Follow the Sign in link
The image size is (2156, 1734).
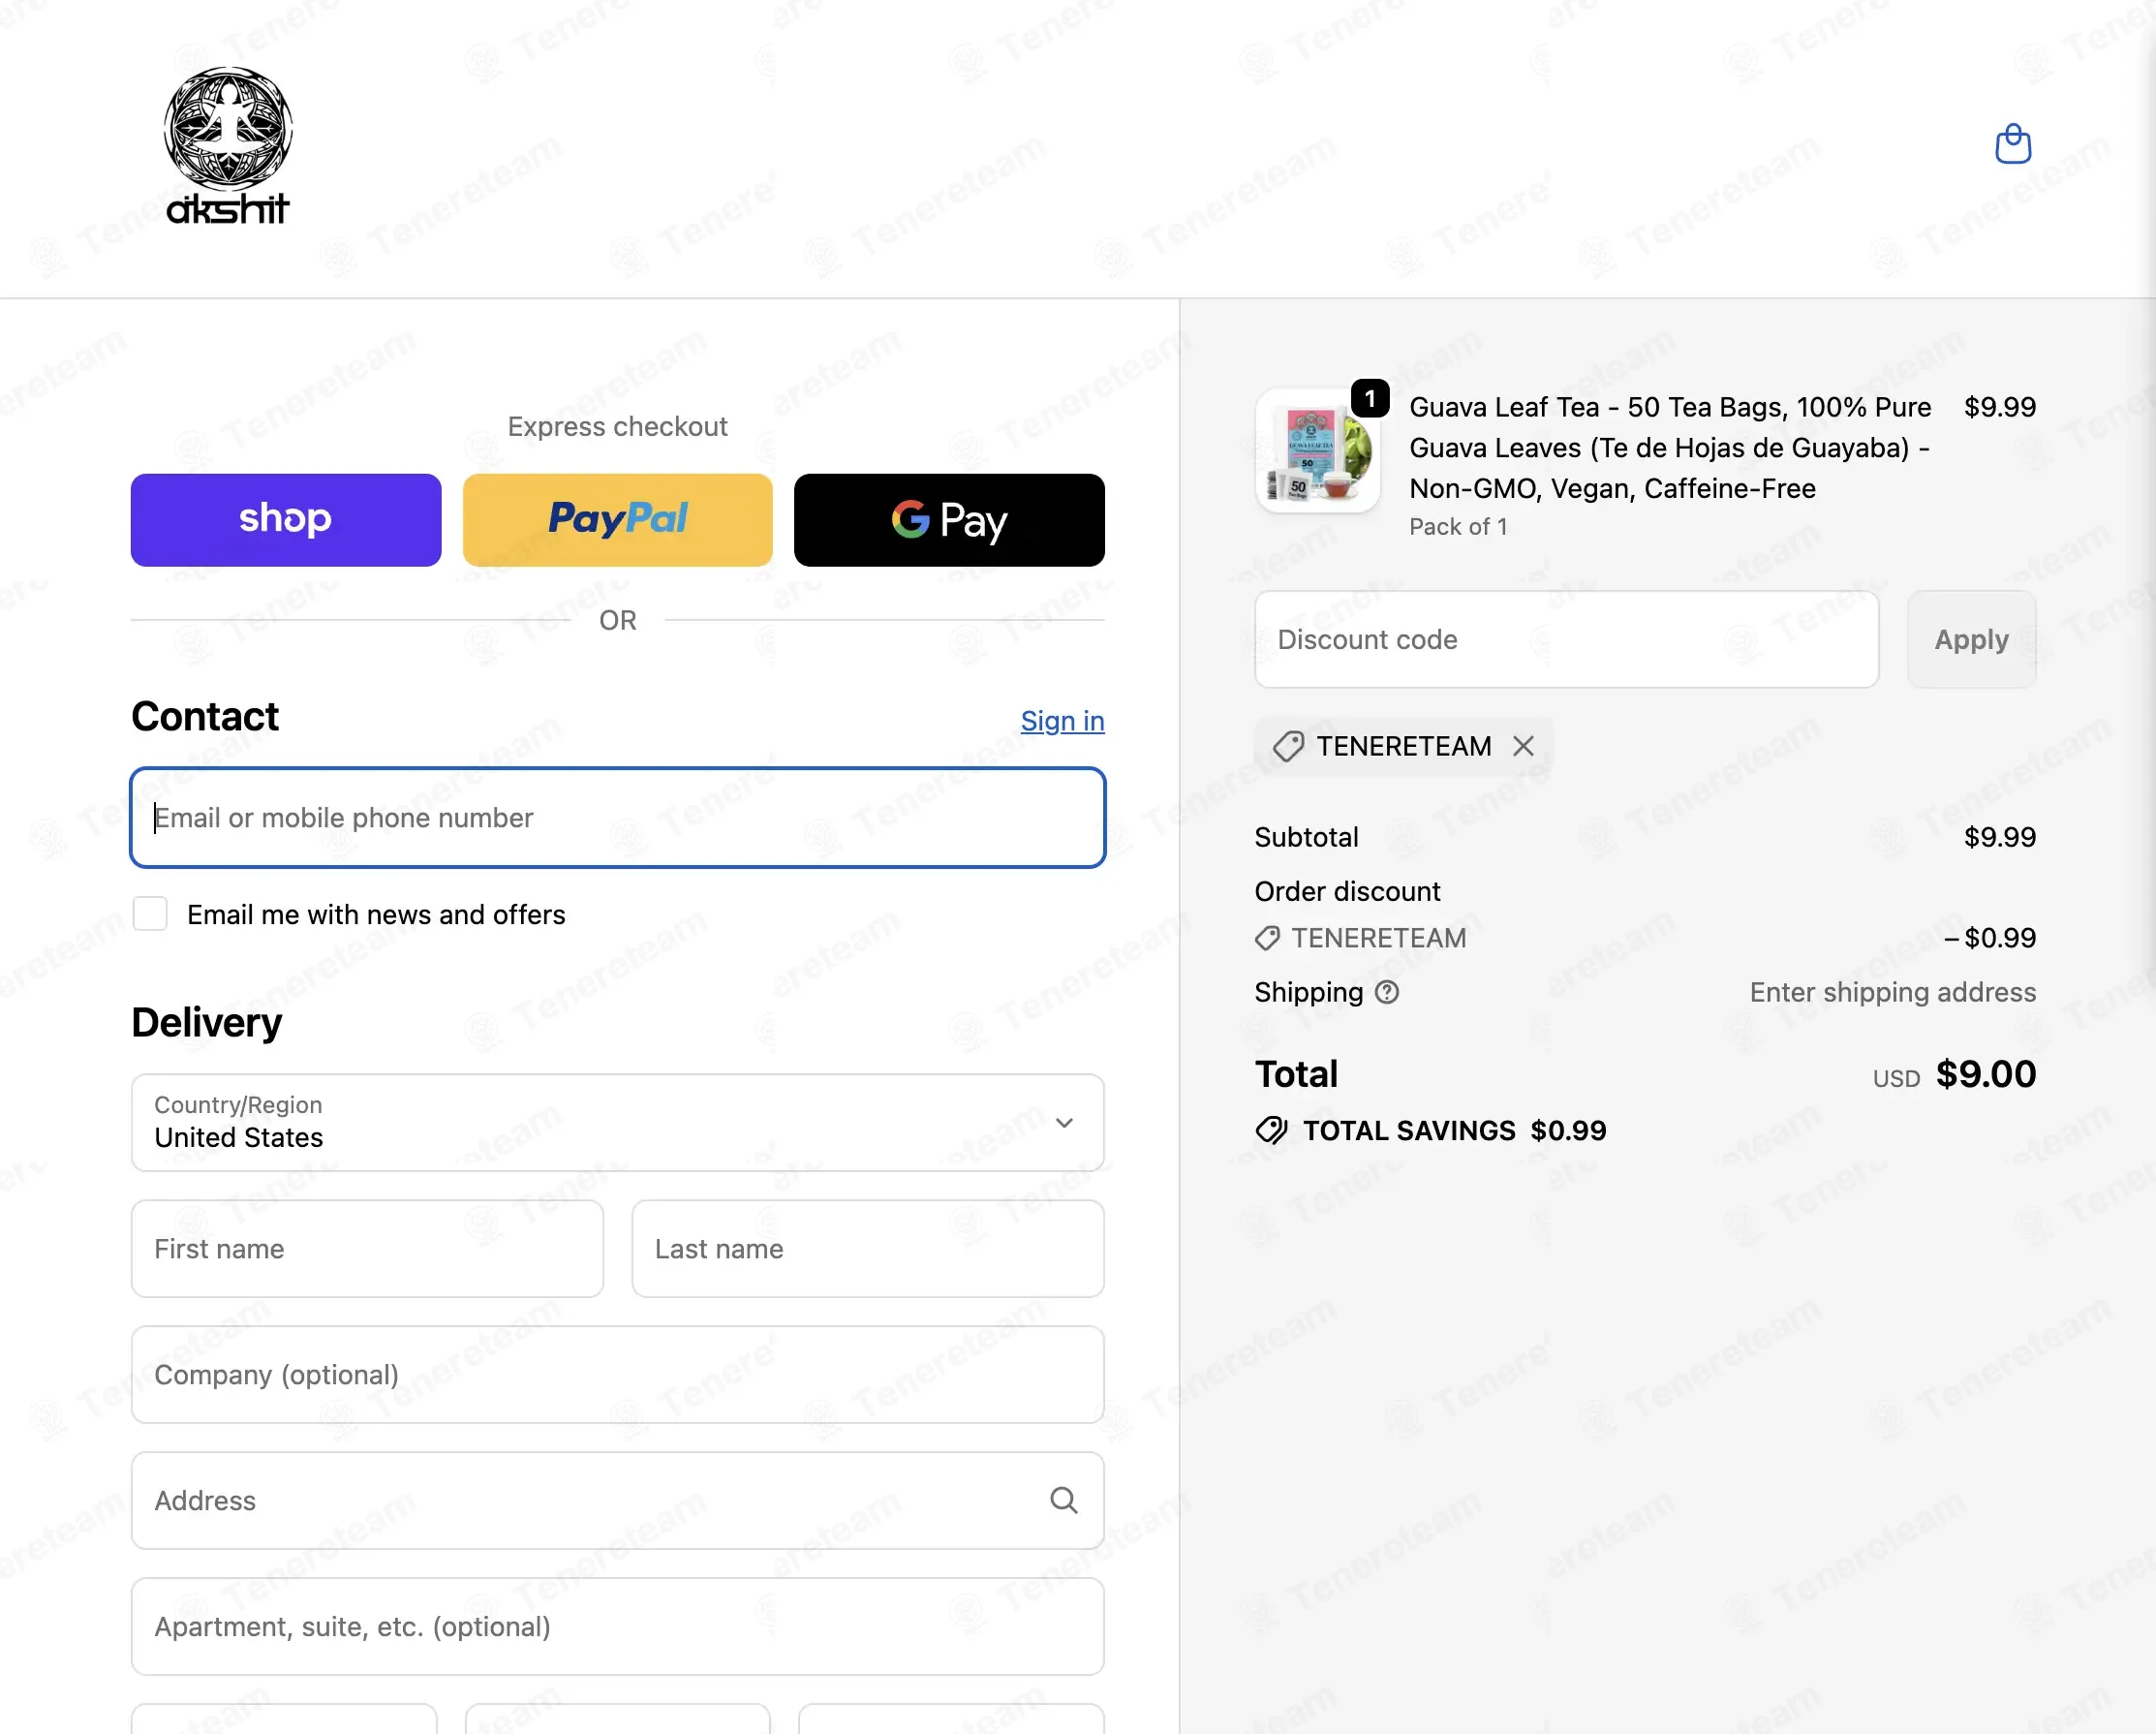click(x=1062, y=721)
